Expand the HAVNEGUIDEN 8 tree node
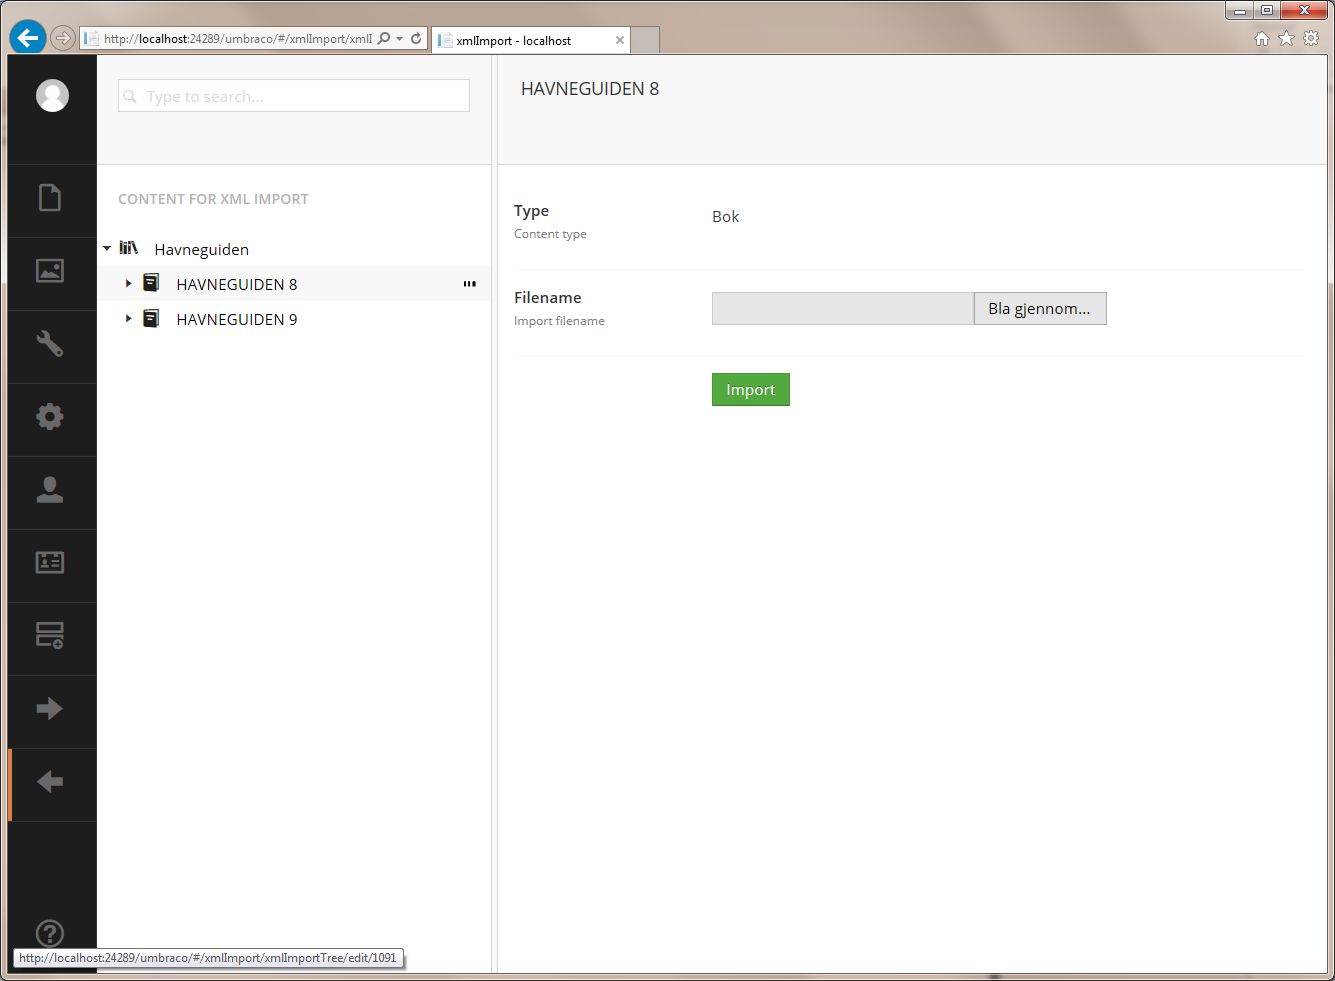1335x981 pixels. coord(128,284)
